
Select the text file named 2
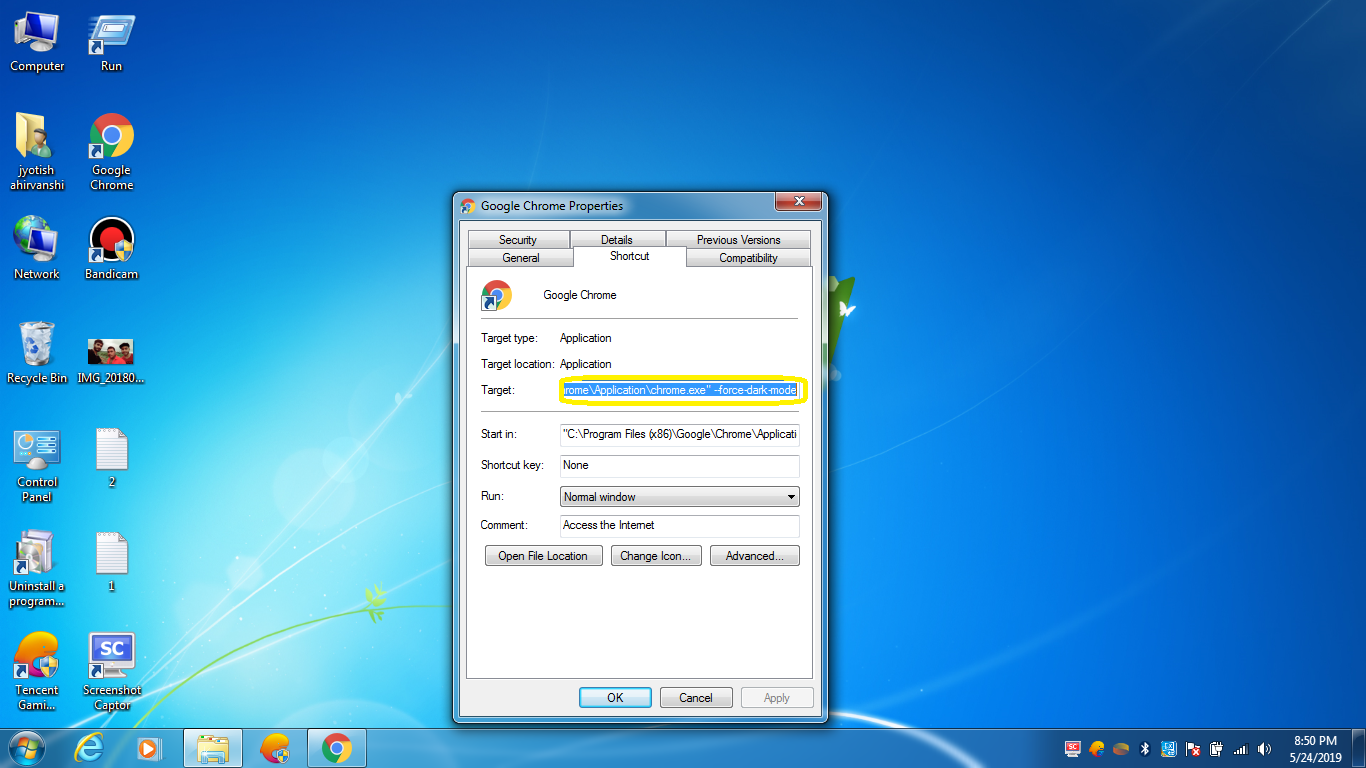click(111, 457)
